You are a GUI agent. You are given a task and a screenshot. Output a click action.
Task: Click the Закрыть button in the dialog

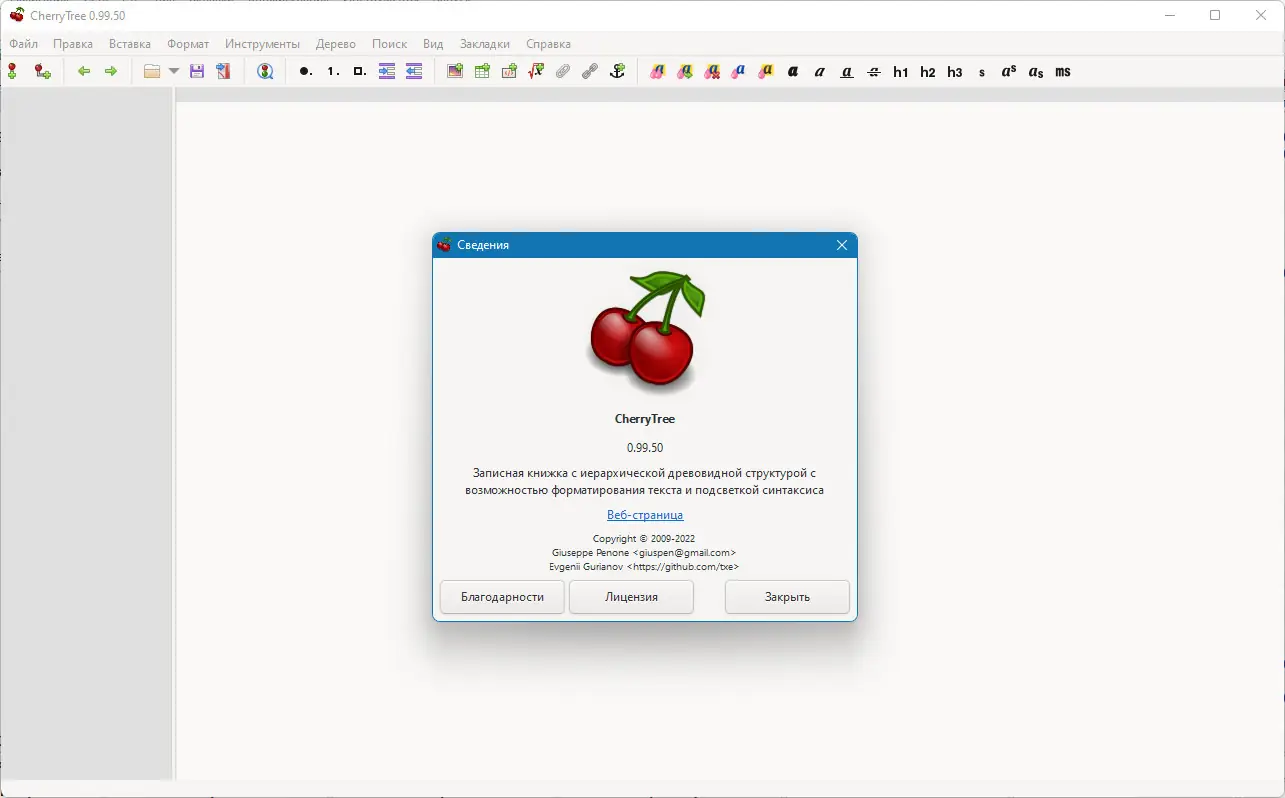[x=787, y=597]
